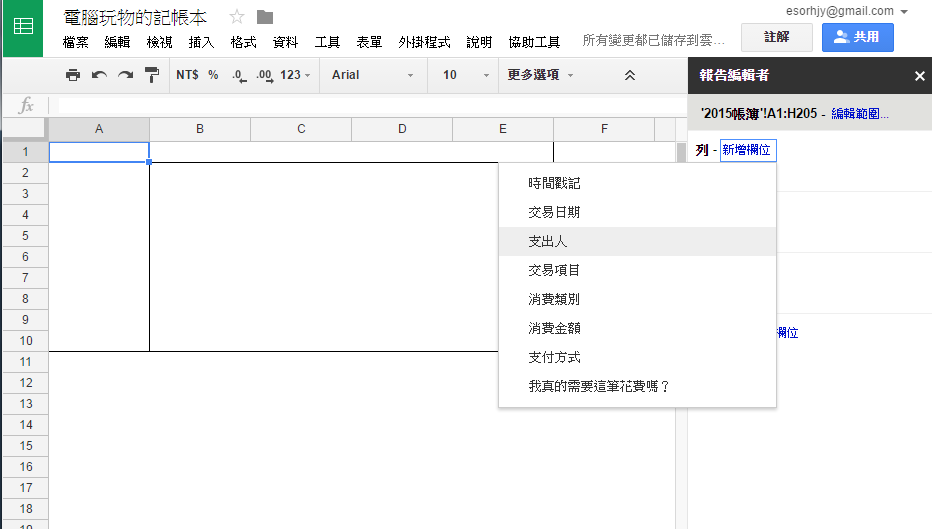
Task: Click the formula bar input
Action: [372, 106]
